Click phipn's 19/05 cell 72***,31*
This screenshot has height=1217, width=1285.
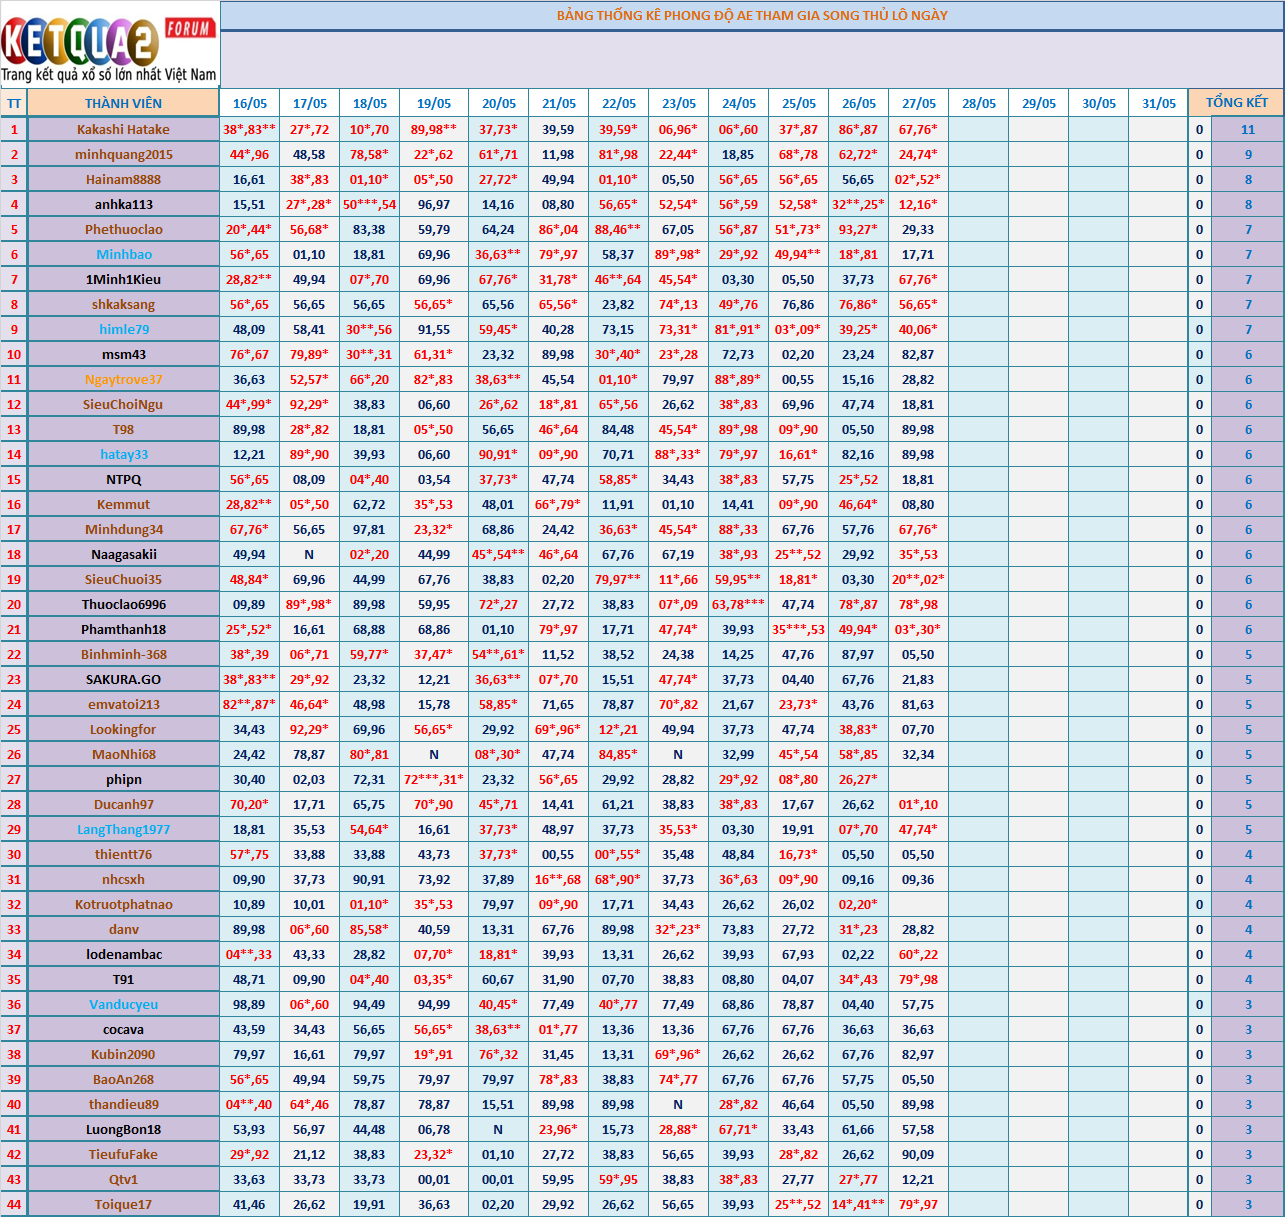point(434,779)
